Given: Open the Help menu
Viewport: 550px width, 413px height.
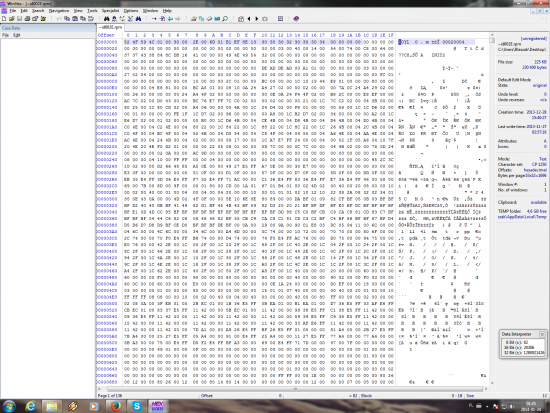Looking at the screenshot, I should (167, 11).
